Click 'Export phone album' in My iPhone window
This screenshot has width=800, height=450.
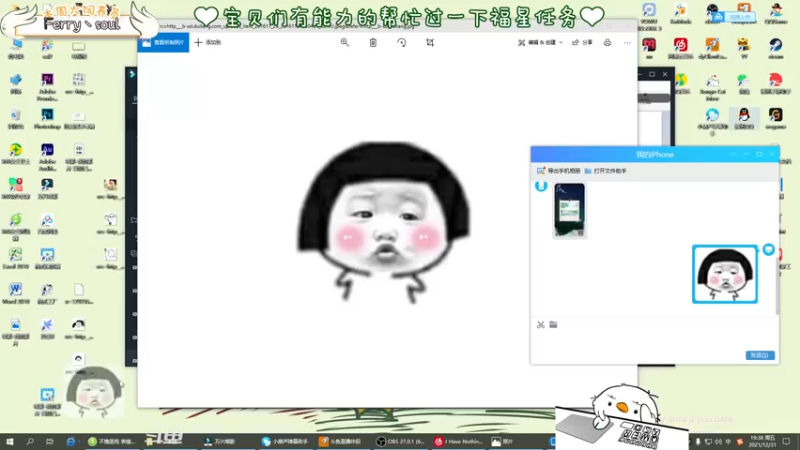click(x=558, y=171)
